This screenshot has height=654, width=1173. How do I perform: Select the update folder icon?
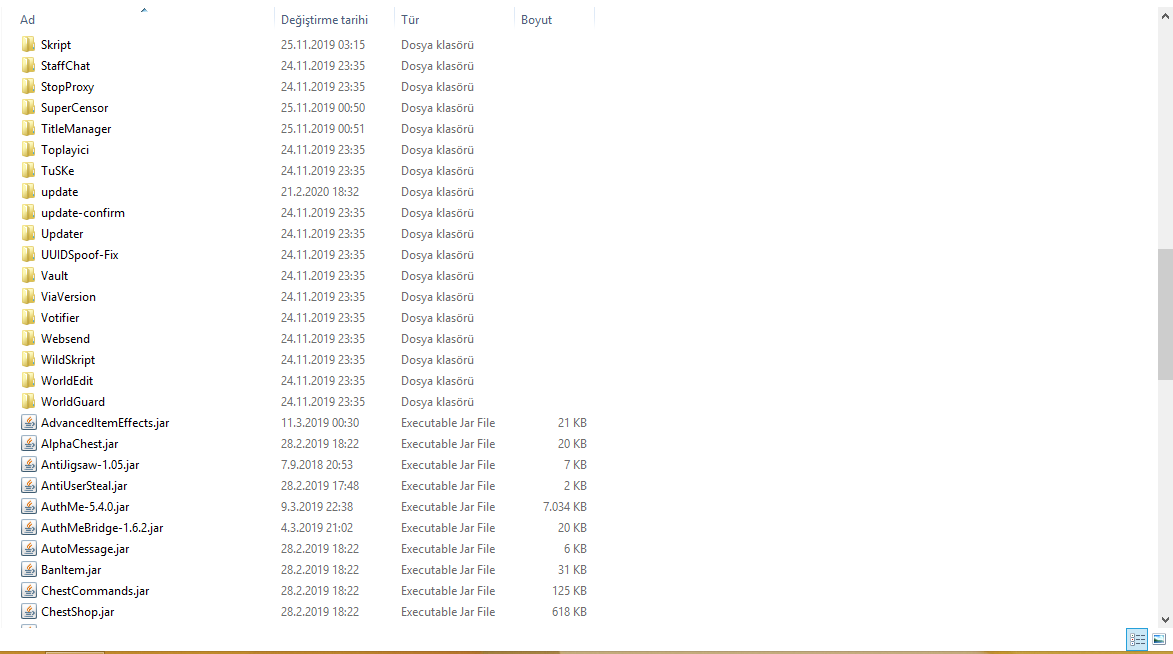pos(28,191)
